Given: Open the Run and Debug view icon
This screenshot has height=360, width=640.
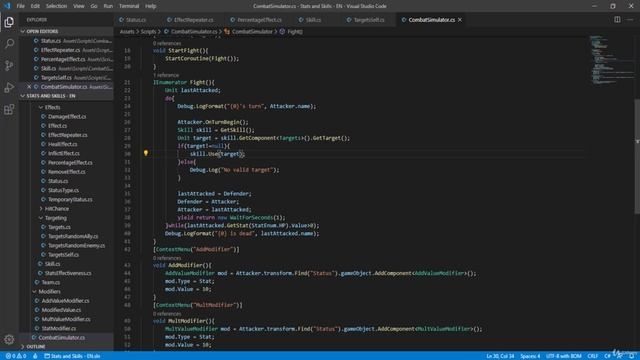Looking at the screenshot, I should click(x=9, y=87).
